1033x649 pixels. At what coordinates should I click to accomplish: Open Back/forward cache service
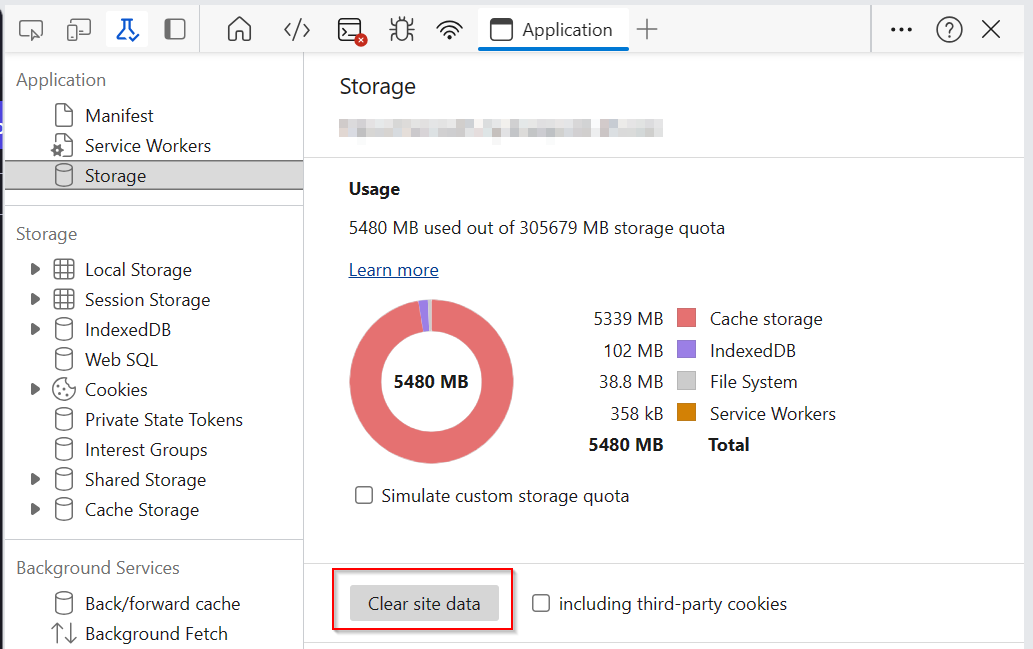(x=162, y=604)
